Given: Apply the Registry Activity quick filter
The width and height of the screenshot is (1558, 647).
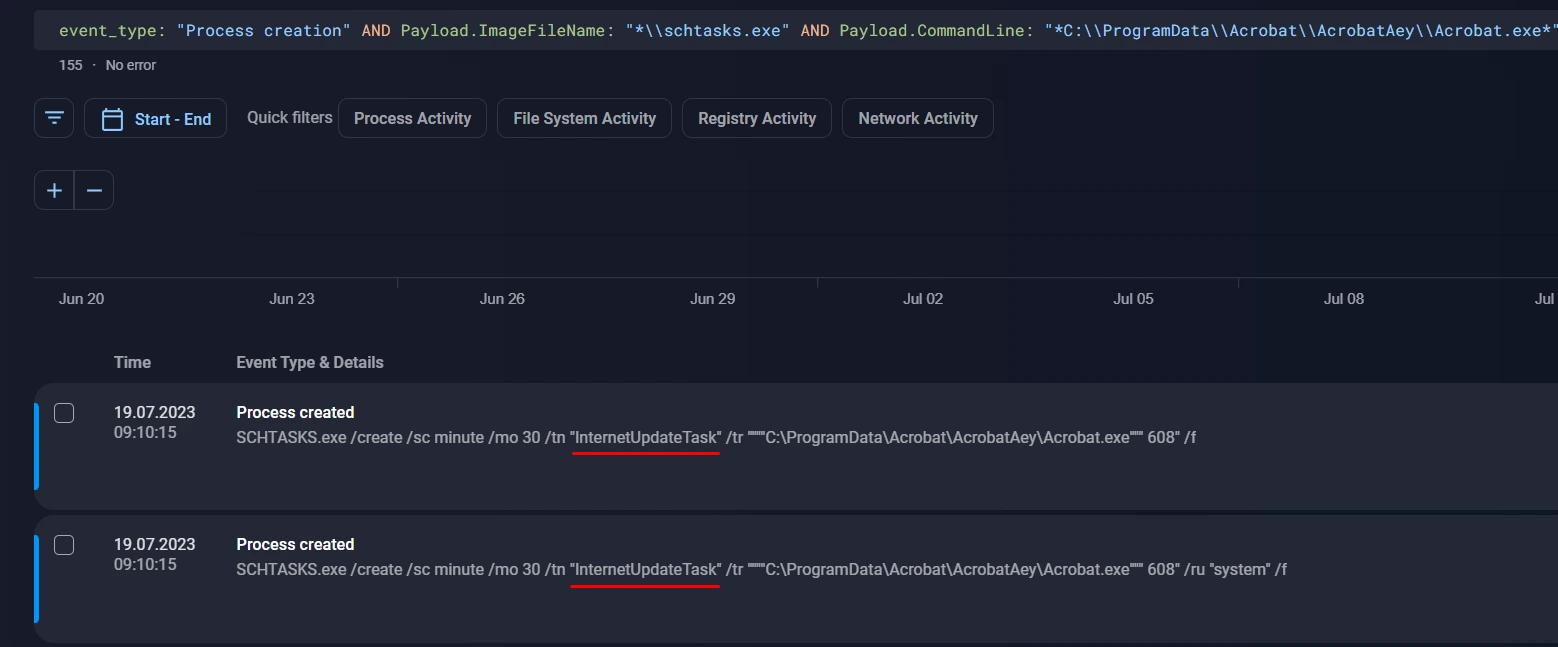Looking at the screenshot, I should [757, 118].
